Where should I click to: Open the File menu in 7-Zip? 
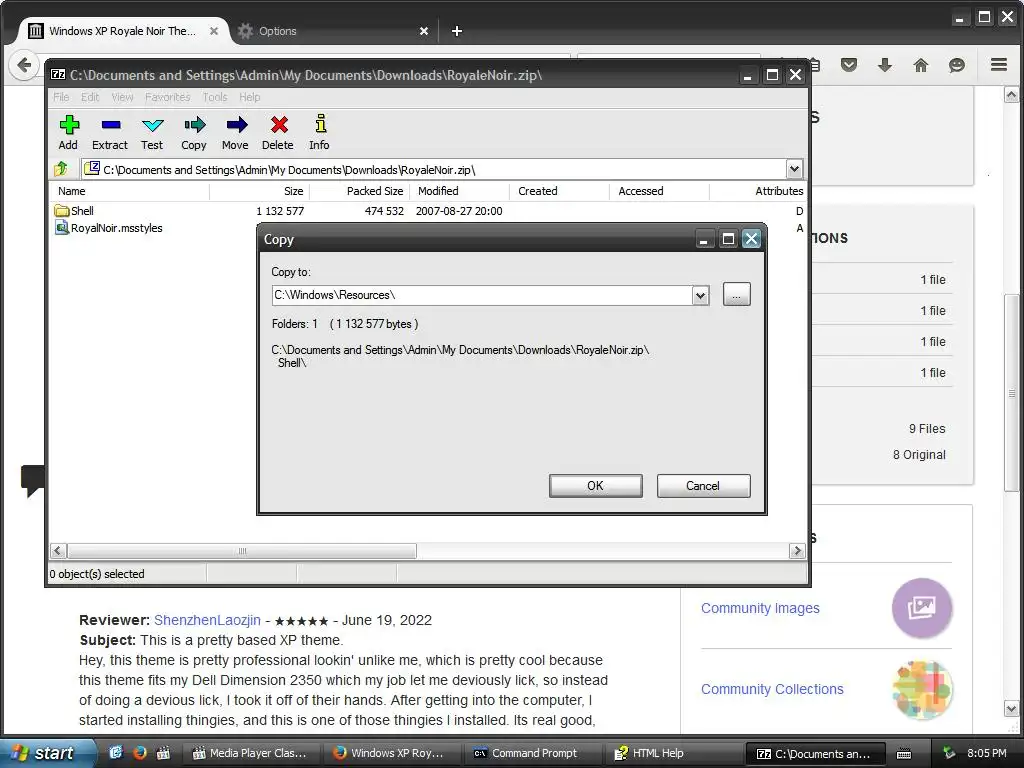tap(61, 97)
